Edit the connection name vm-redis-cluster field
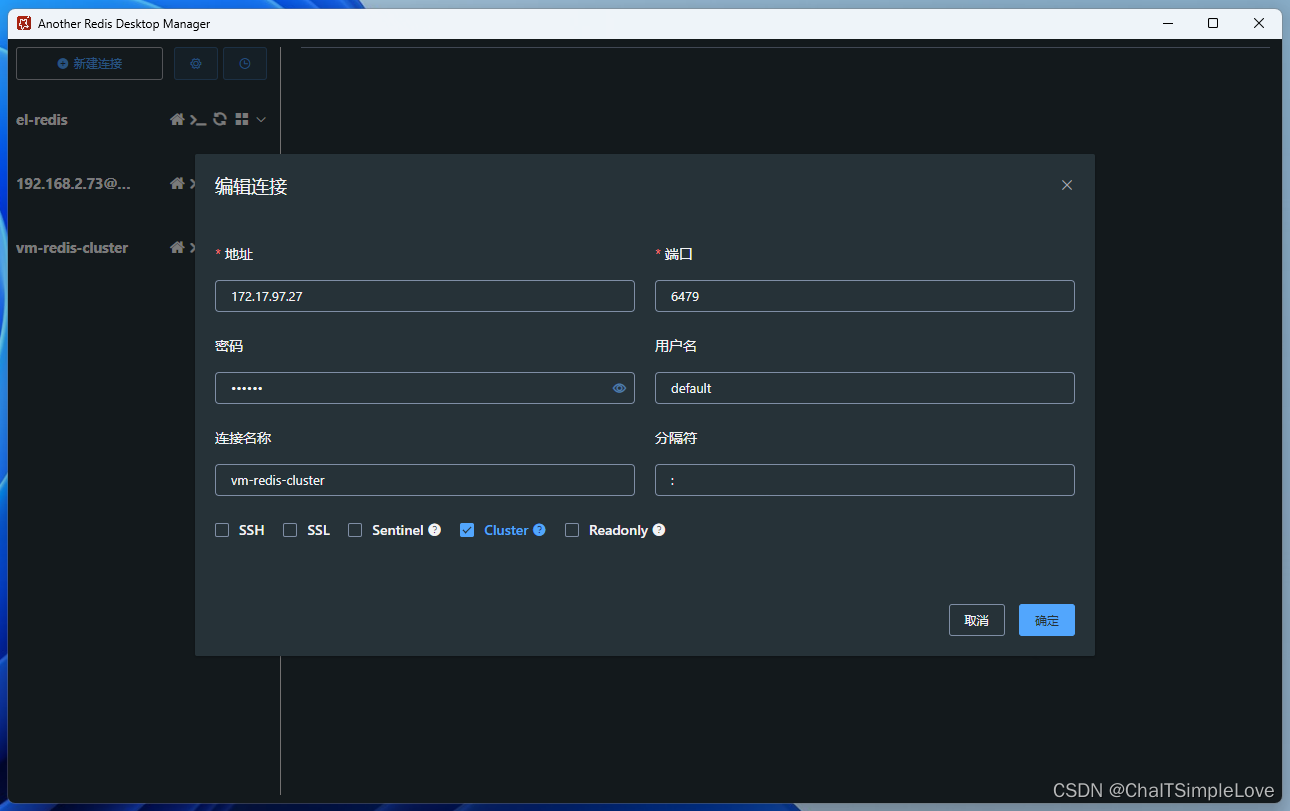 425,480
